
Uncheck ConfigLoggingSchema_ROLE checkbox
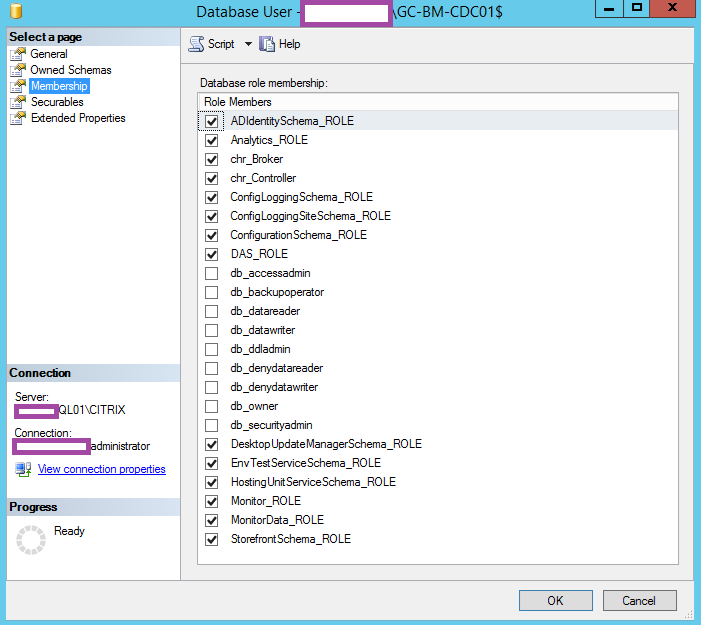[x=211, y=197]
